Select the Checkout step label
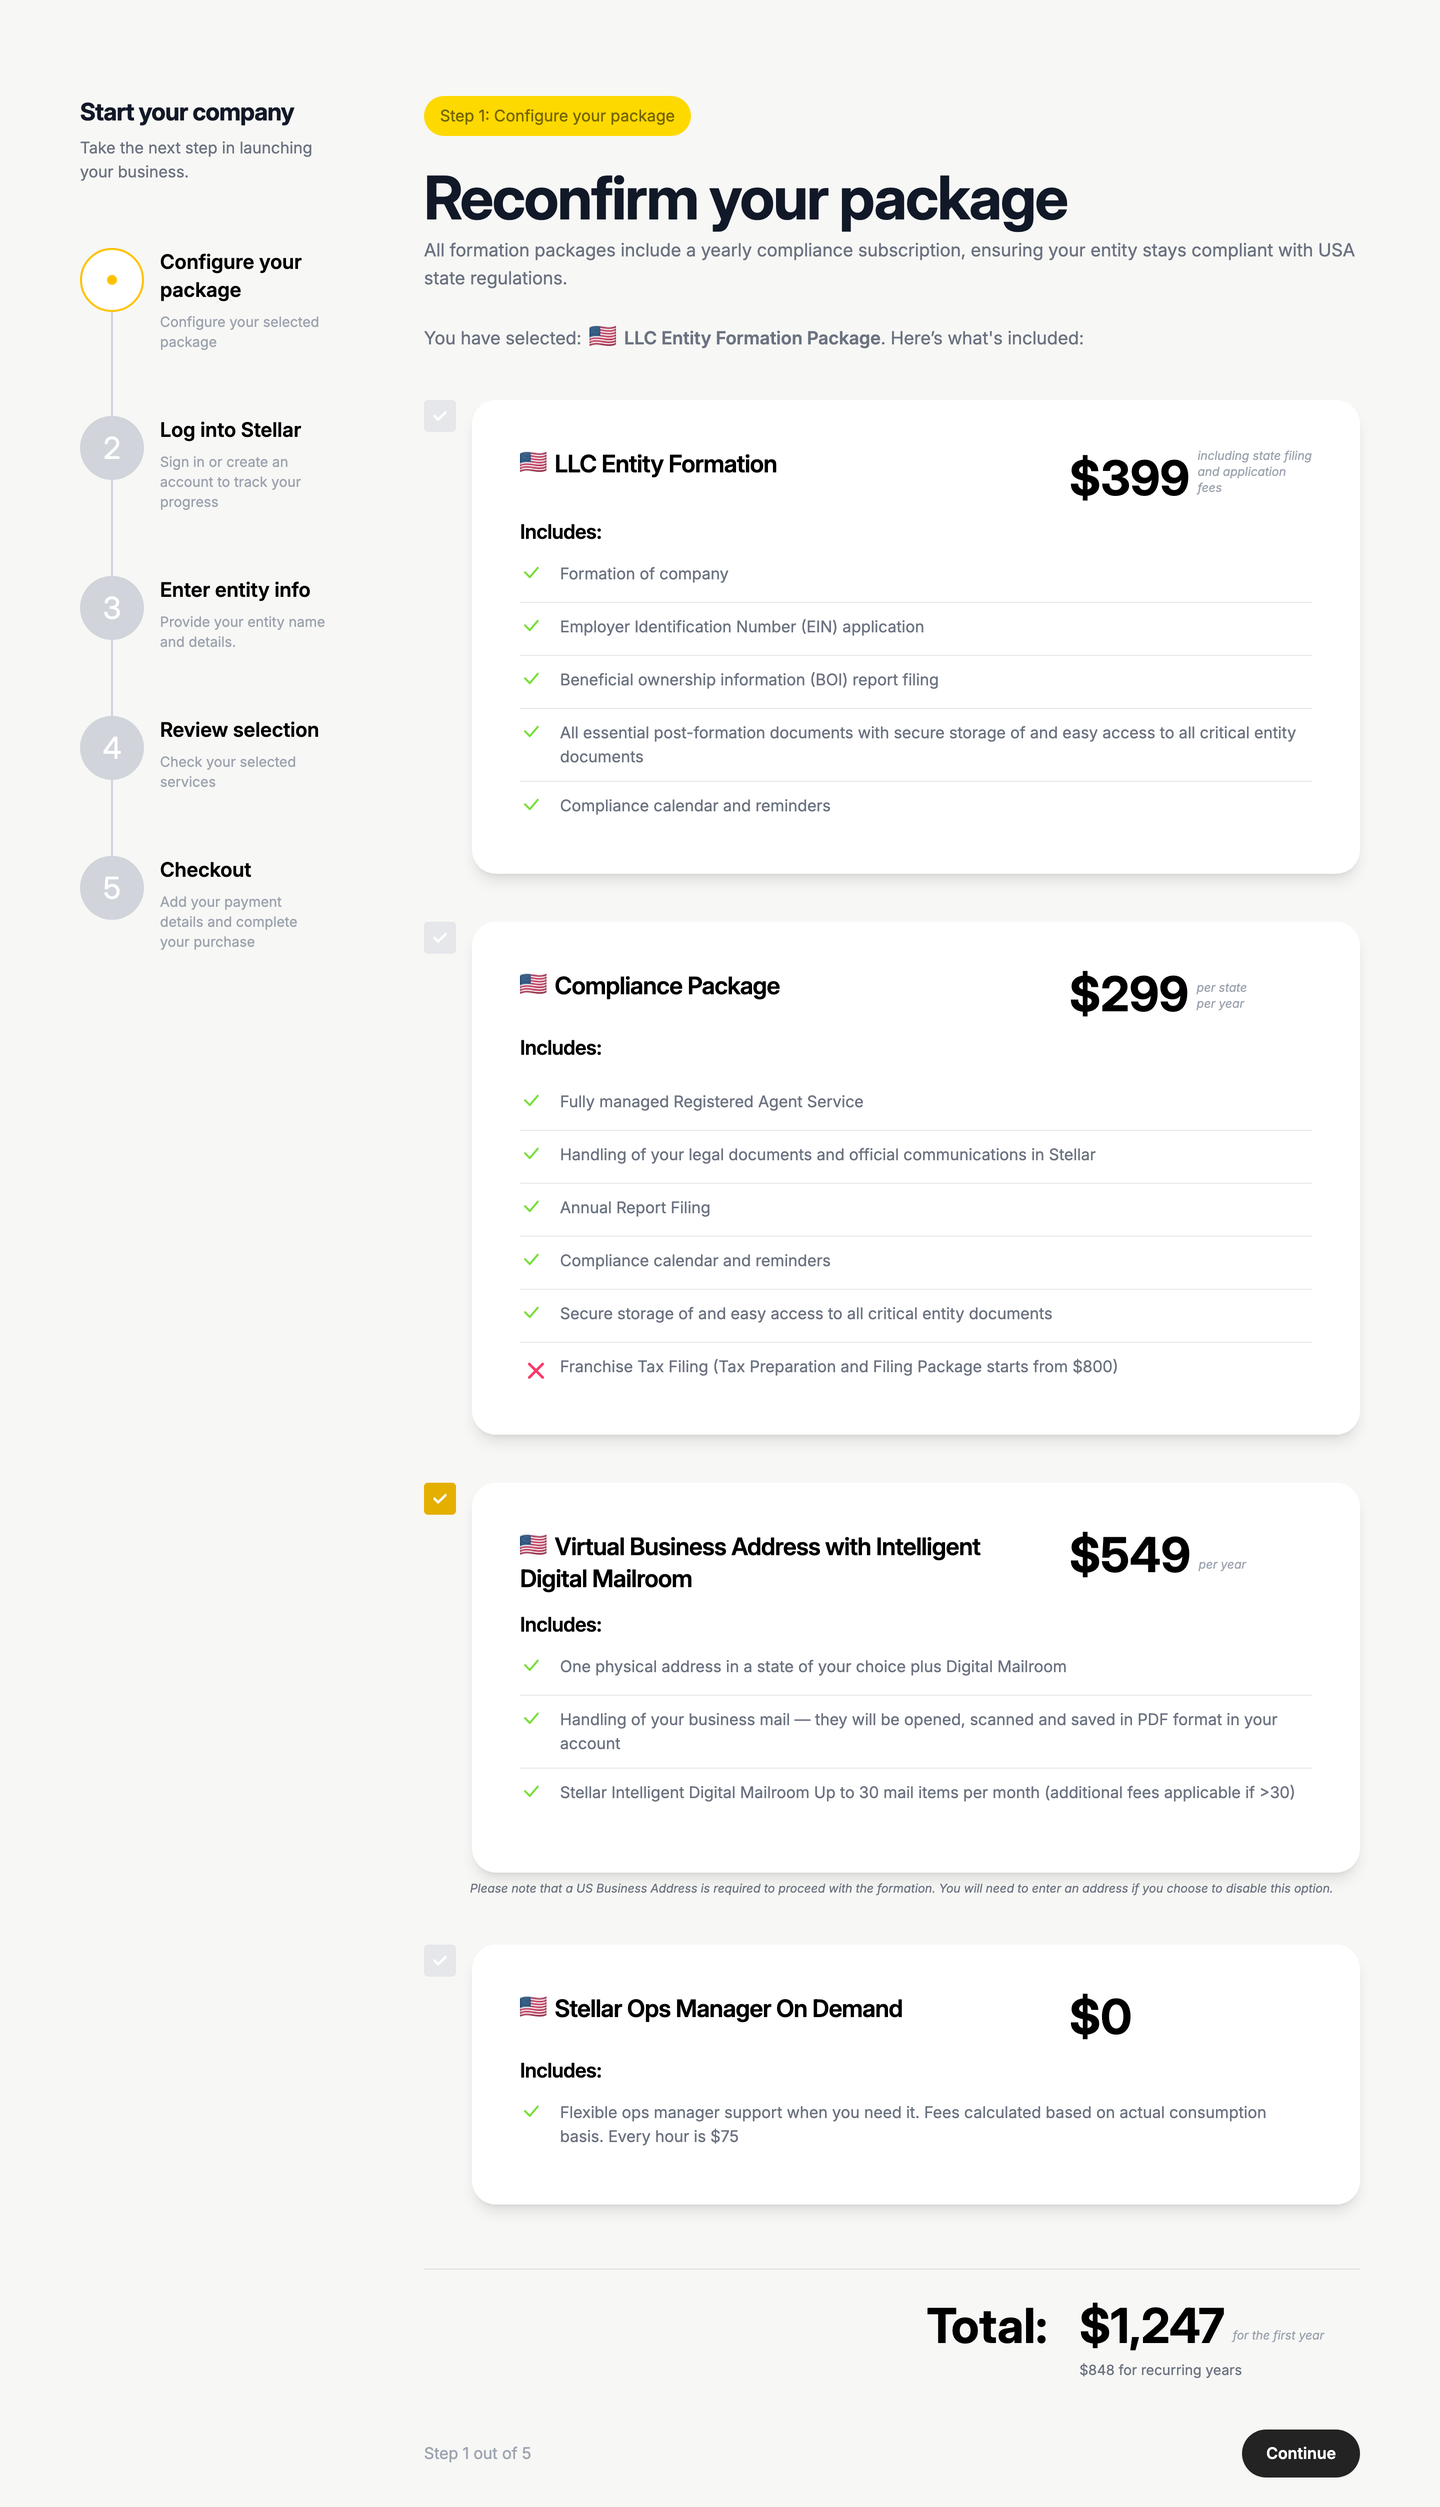This screenshot has height=2507, width=1440. coord(205,870)
